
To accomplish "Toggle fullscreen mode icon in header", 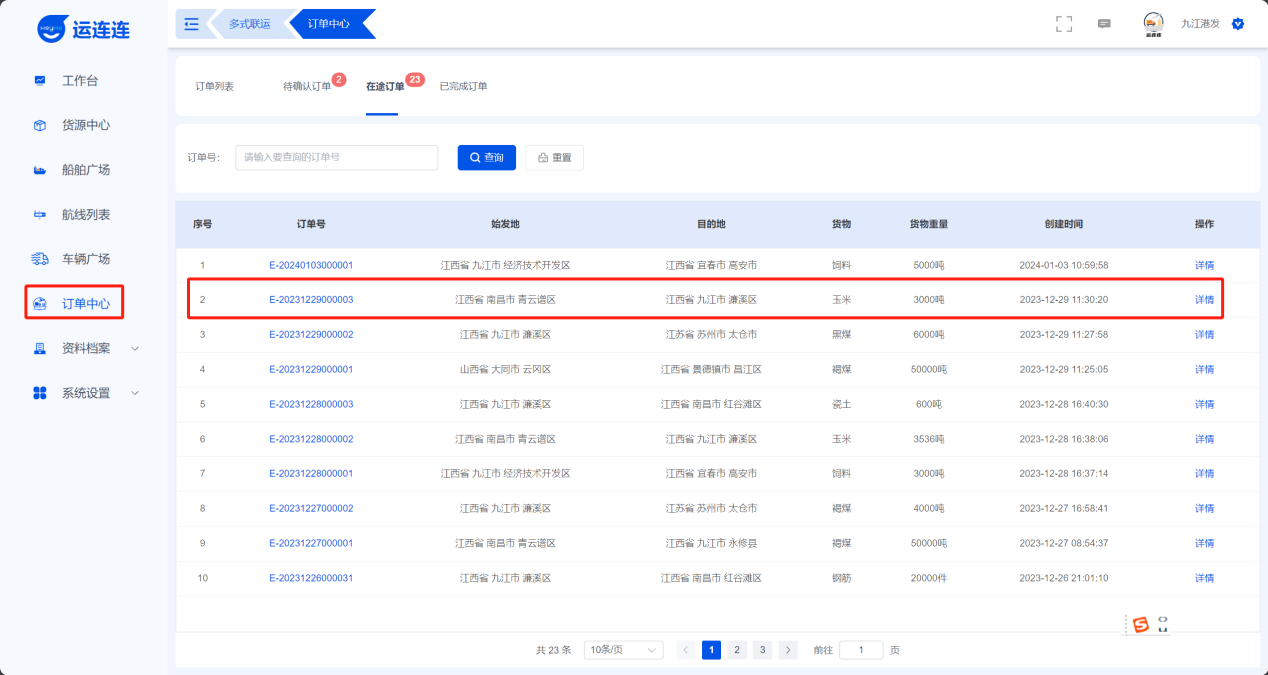I will pos(1064,24).
